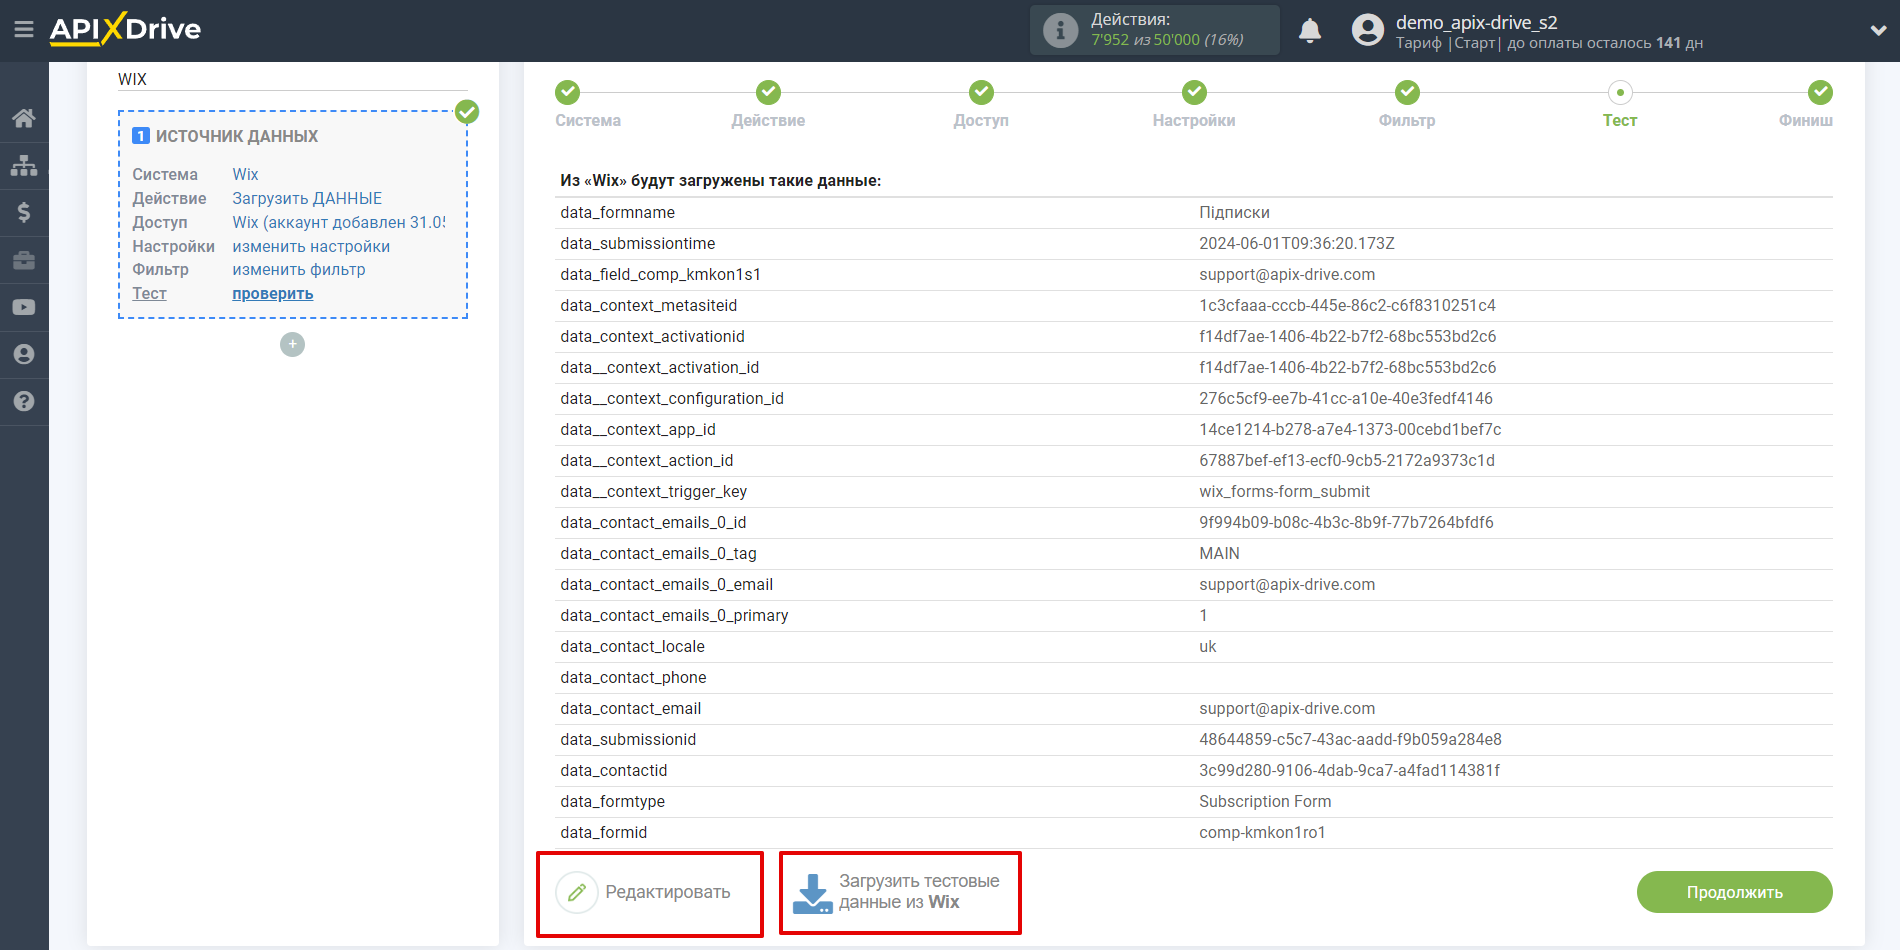The width and height of the screenshot is (1900, 950).
Task: Select the data_contact_phone field name
Action: (634, 677)
